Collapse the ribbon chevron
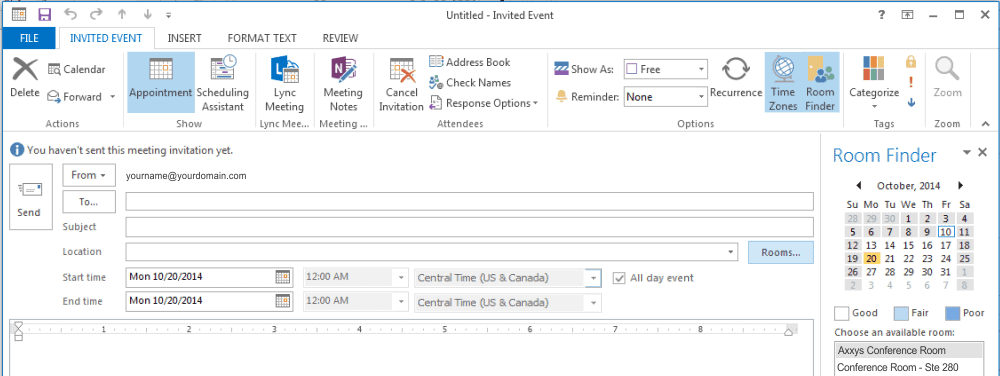The width and height of the screenshot is (1000, 376). (985, 124)
